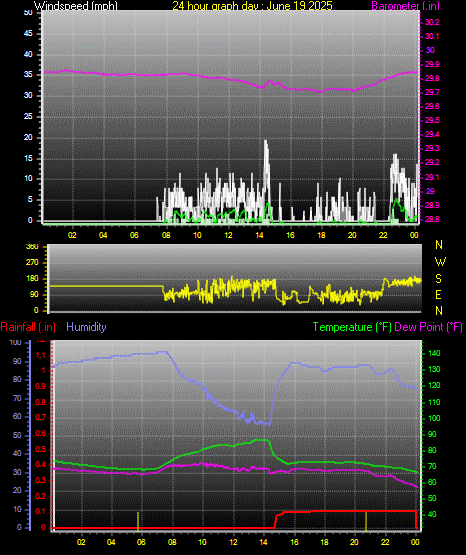This screenshot has width=466, height=555.
Task: Click the 80 value on the green temperature axis
Action: point(432,451)
